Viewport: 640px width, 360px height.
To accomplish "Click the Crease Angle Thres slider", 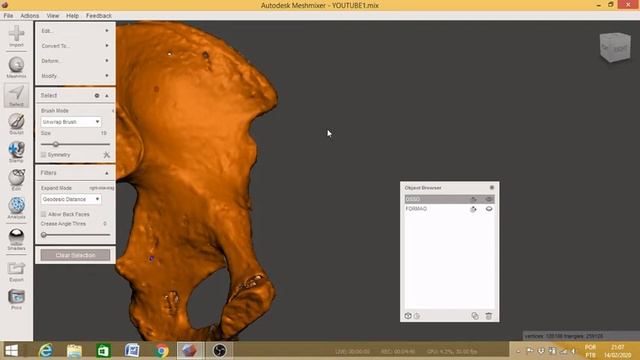I will 75,235.
